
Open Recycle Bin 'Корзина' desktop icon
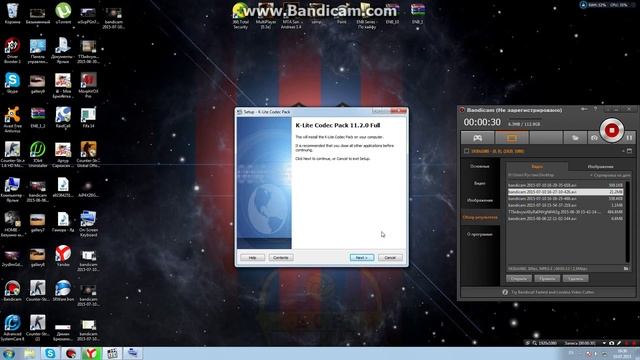pos(12,14)
